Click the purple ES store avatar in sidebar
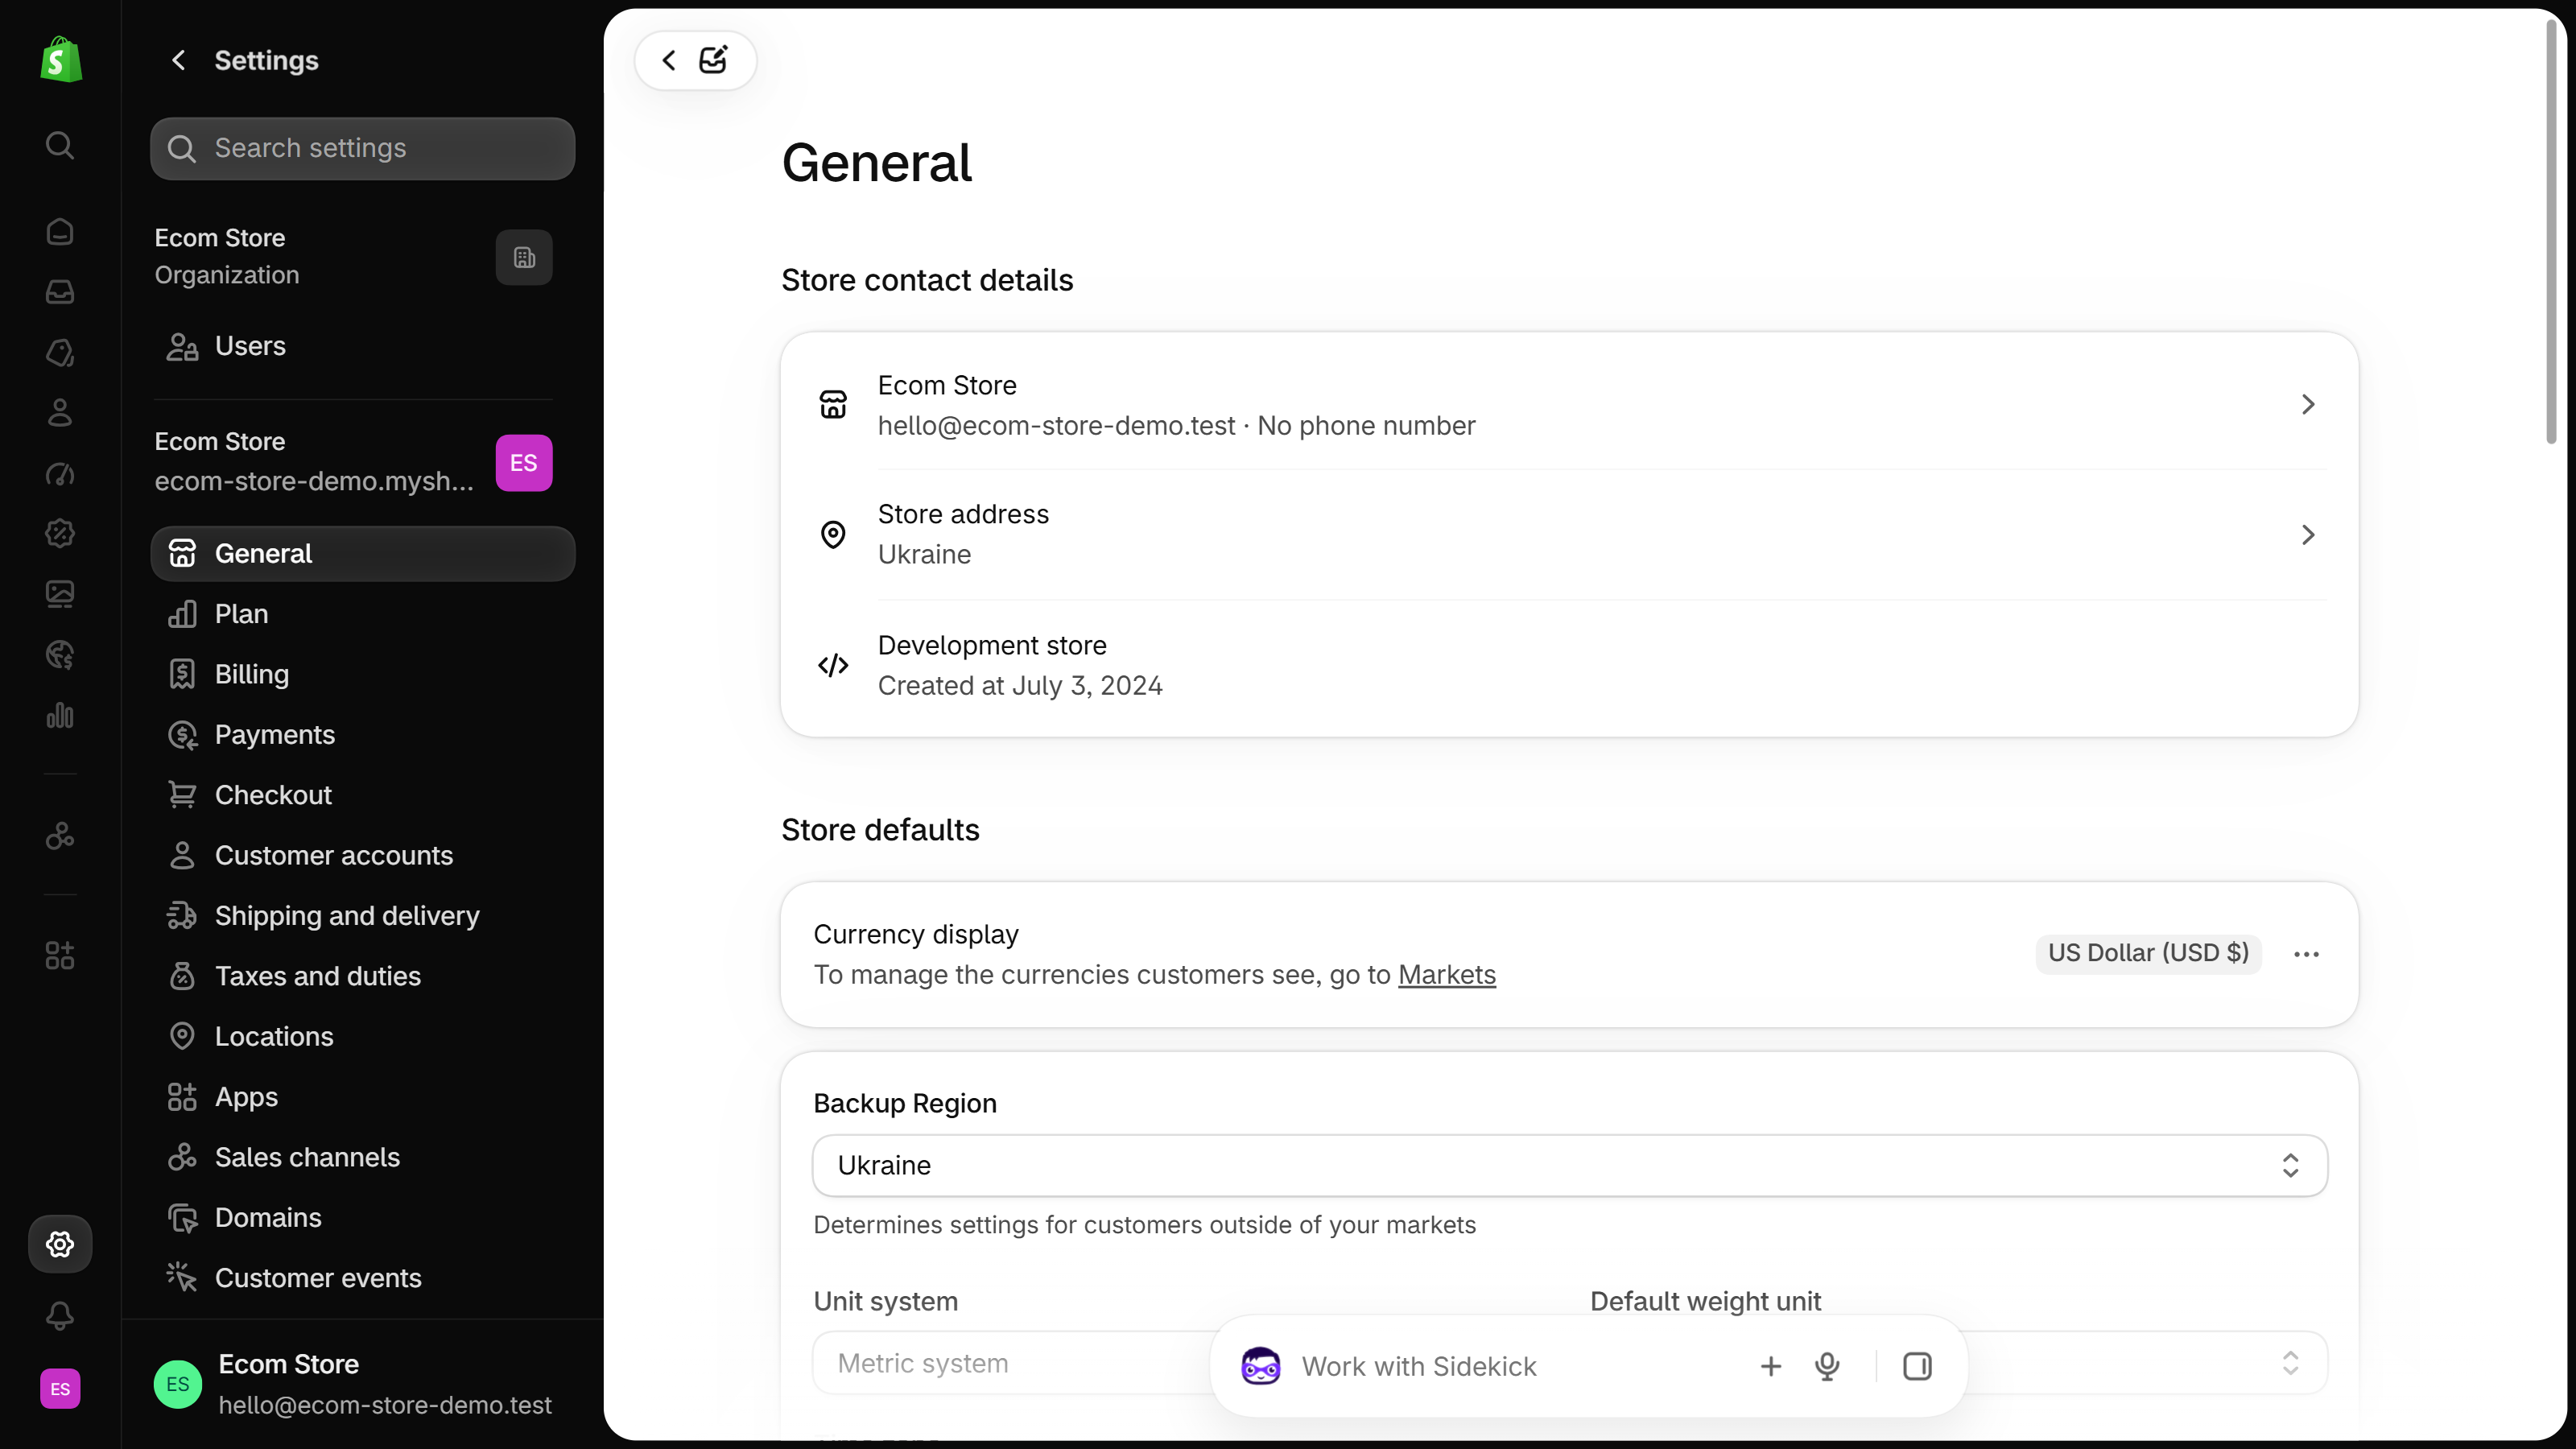The image size is (2576, 1449). click(x=524, y=463)
